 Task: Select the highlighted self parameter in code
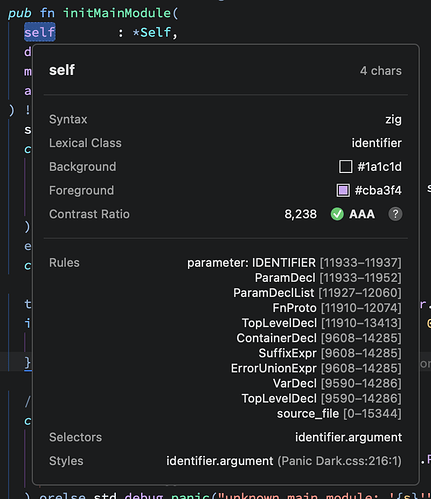[39, 32]
